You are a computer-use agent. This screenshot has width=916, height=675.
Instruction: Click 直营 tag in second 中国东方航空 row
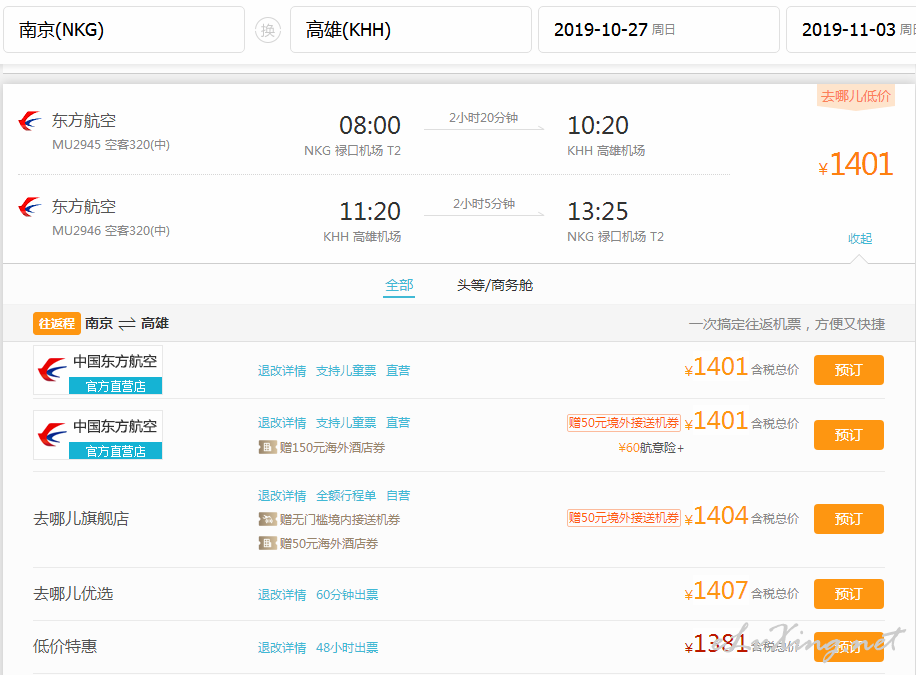click(x=398, y=423)
